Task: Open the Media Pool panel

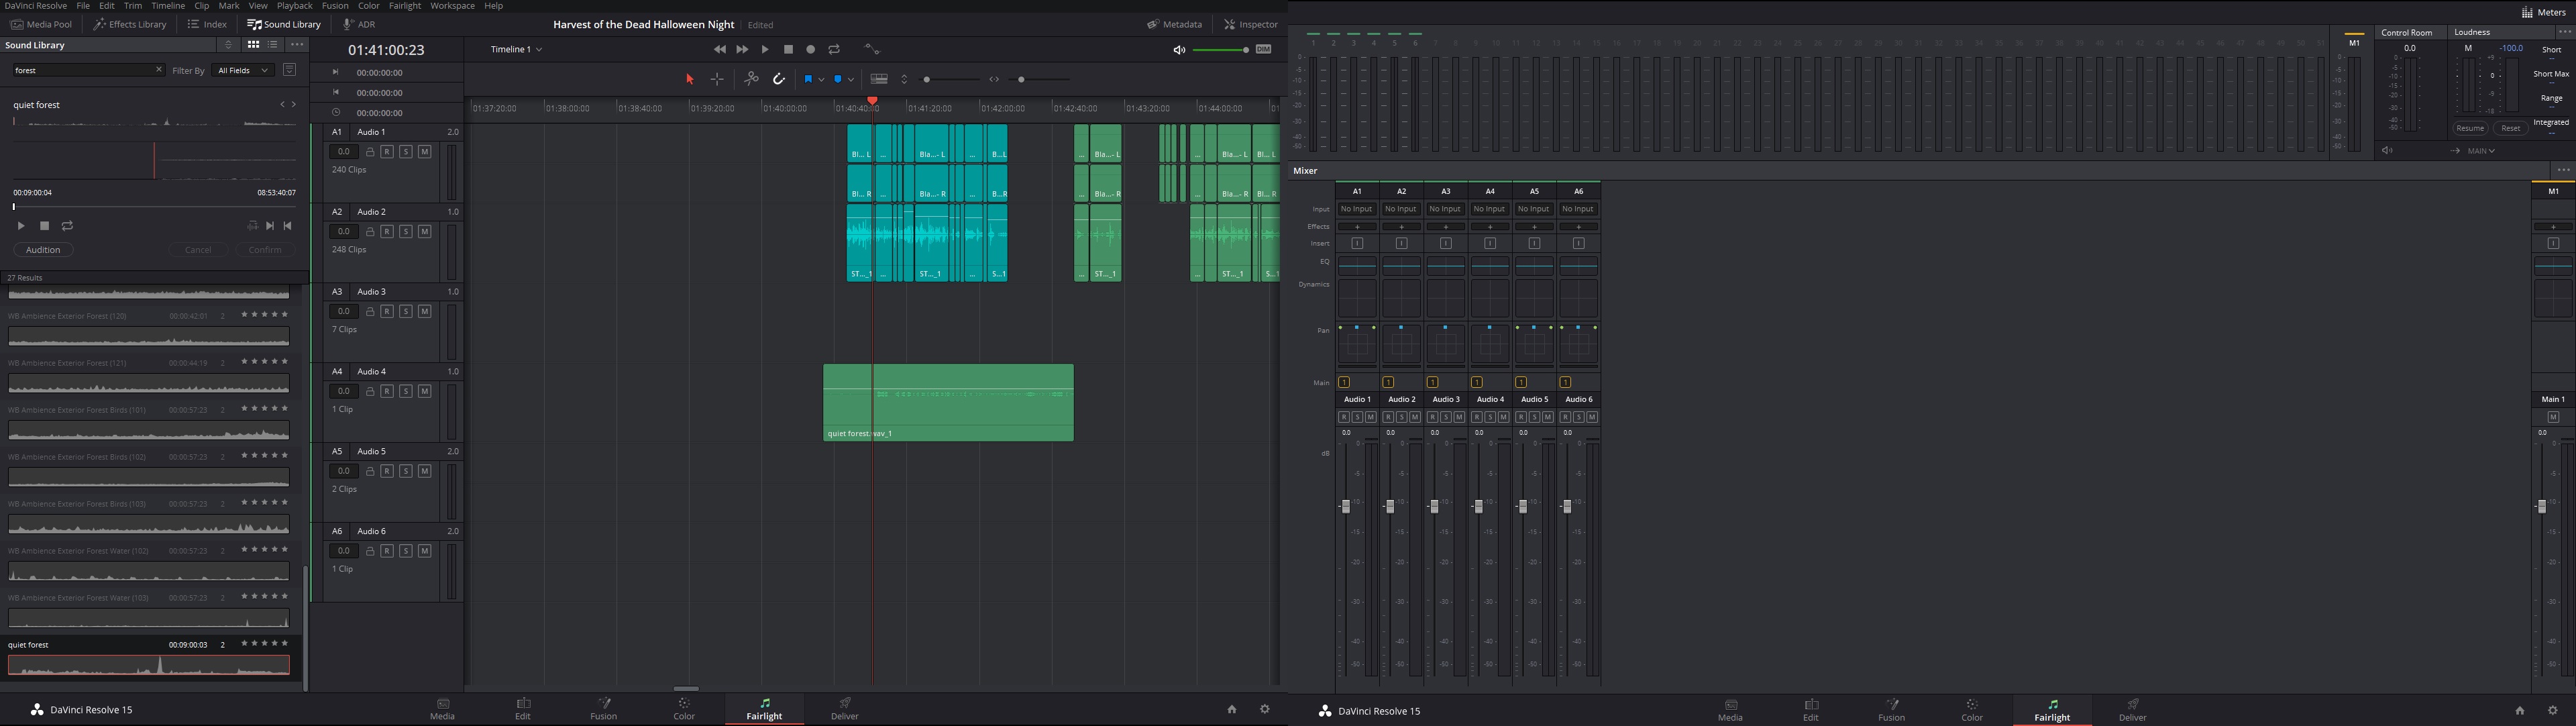Action: coord(42,24)
